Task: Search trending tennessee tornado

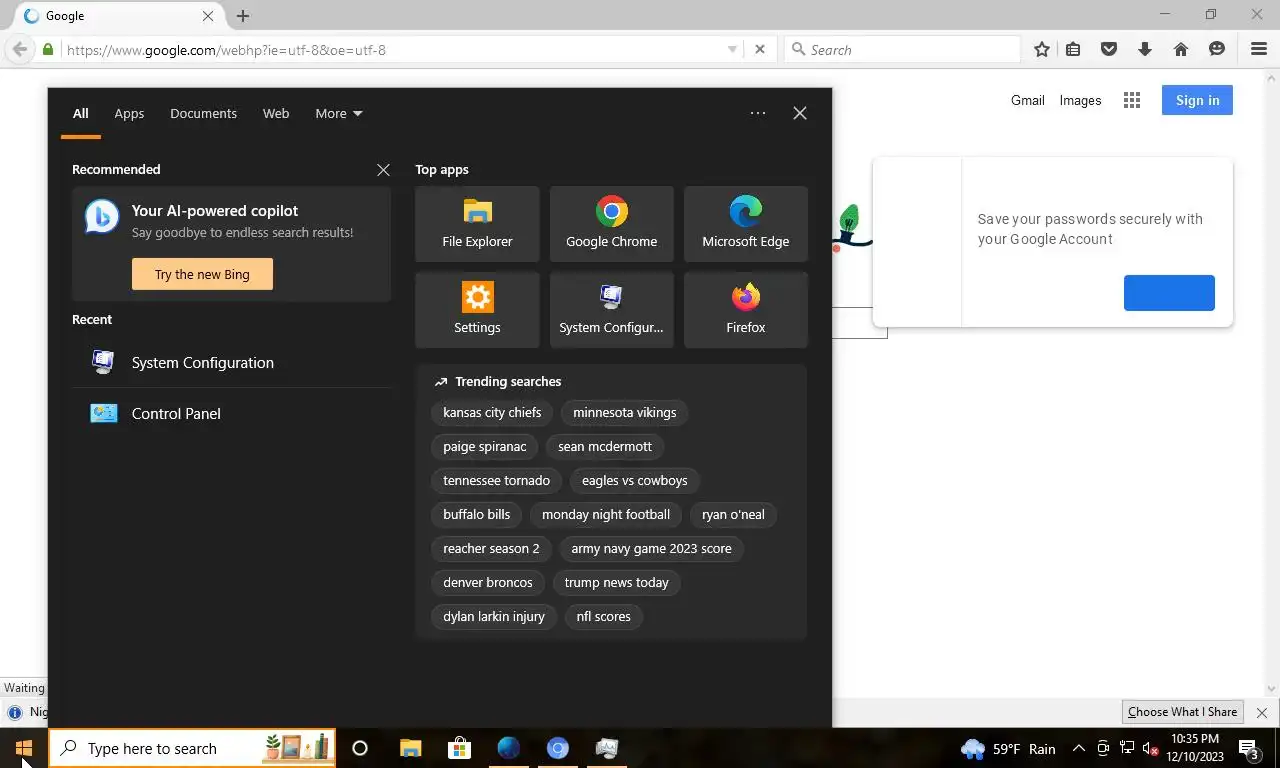Action: point(496,480)
